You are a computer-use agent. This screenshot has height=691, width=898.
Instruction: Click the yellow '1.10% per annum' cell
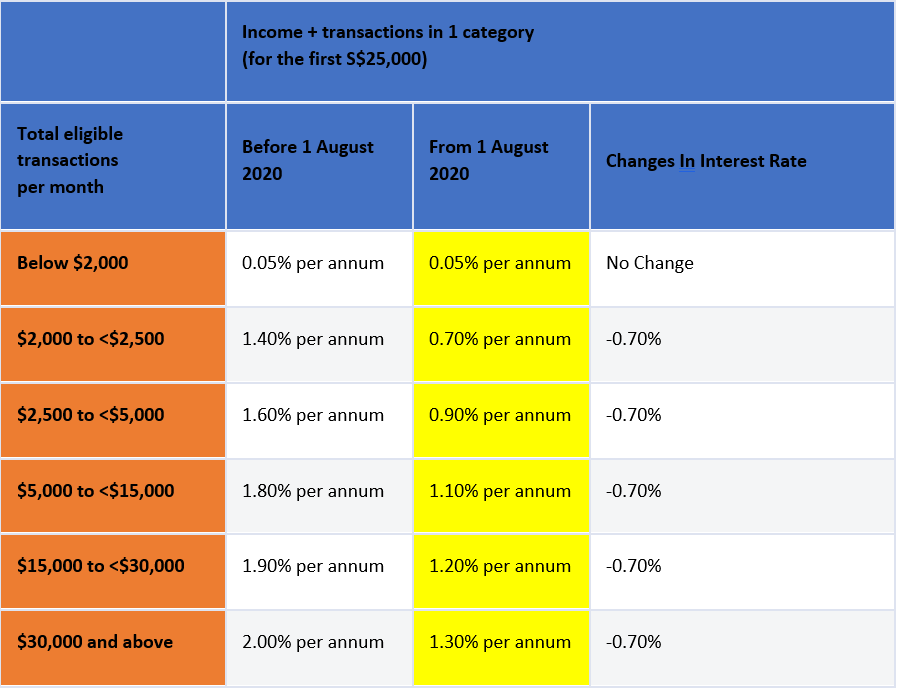500,491
